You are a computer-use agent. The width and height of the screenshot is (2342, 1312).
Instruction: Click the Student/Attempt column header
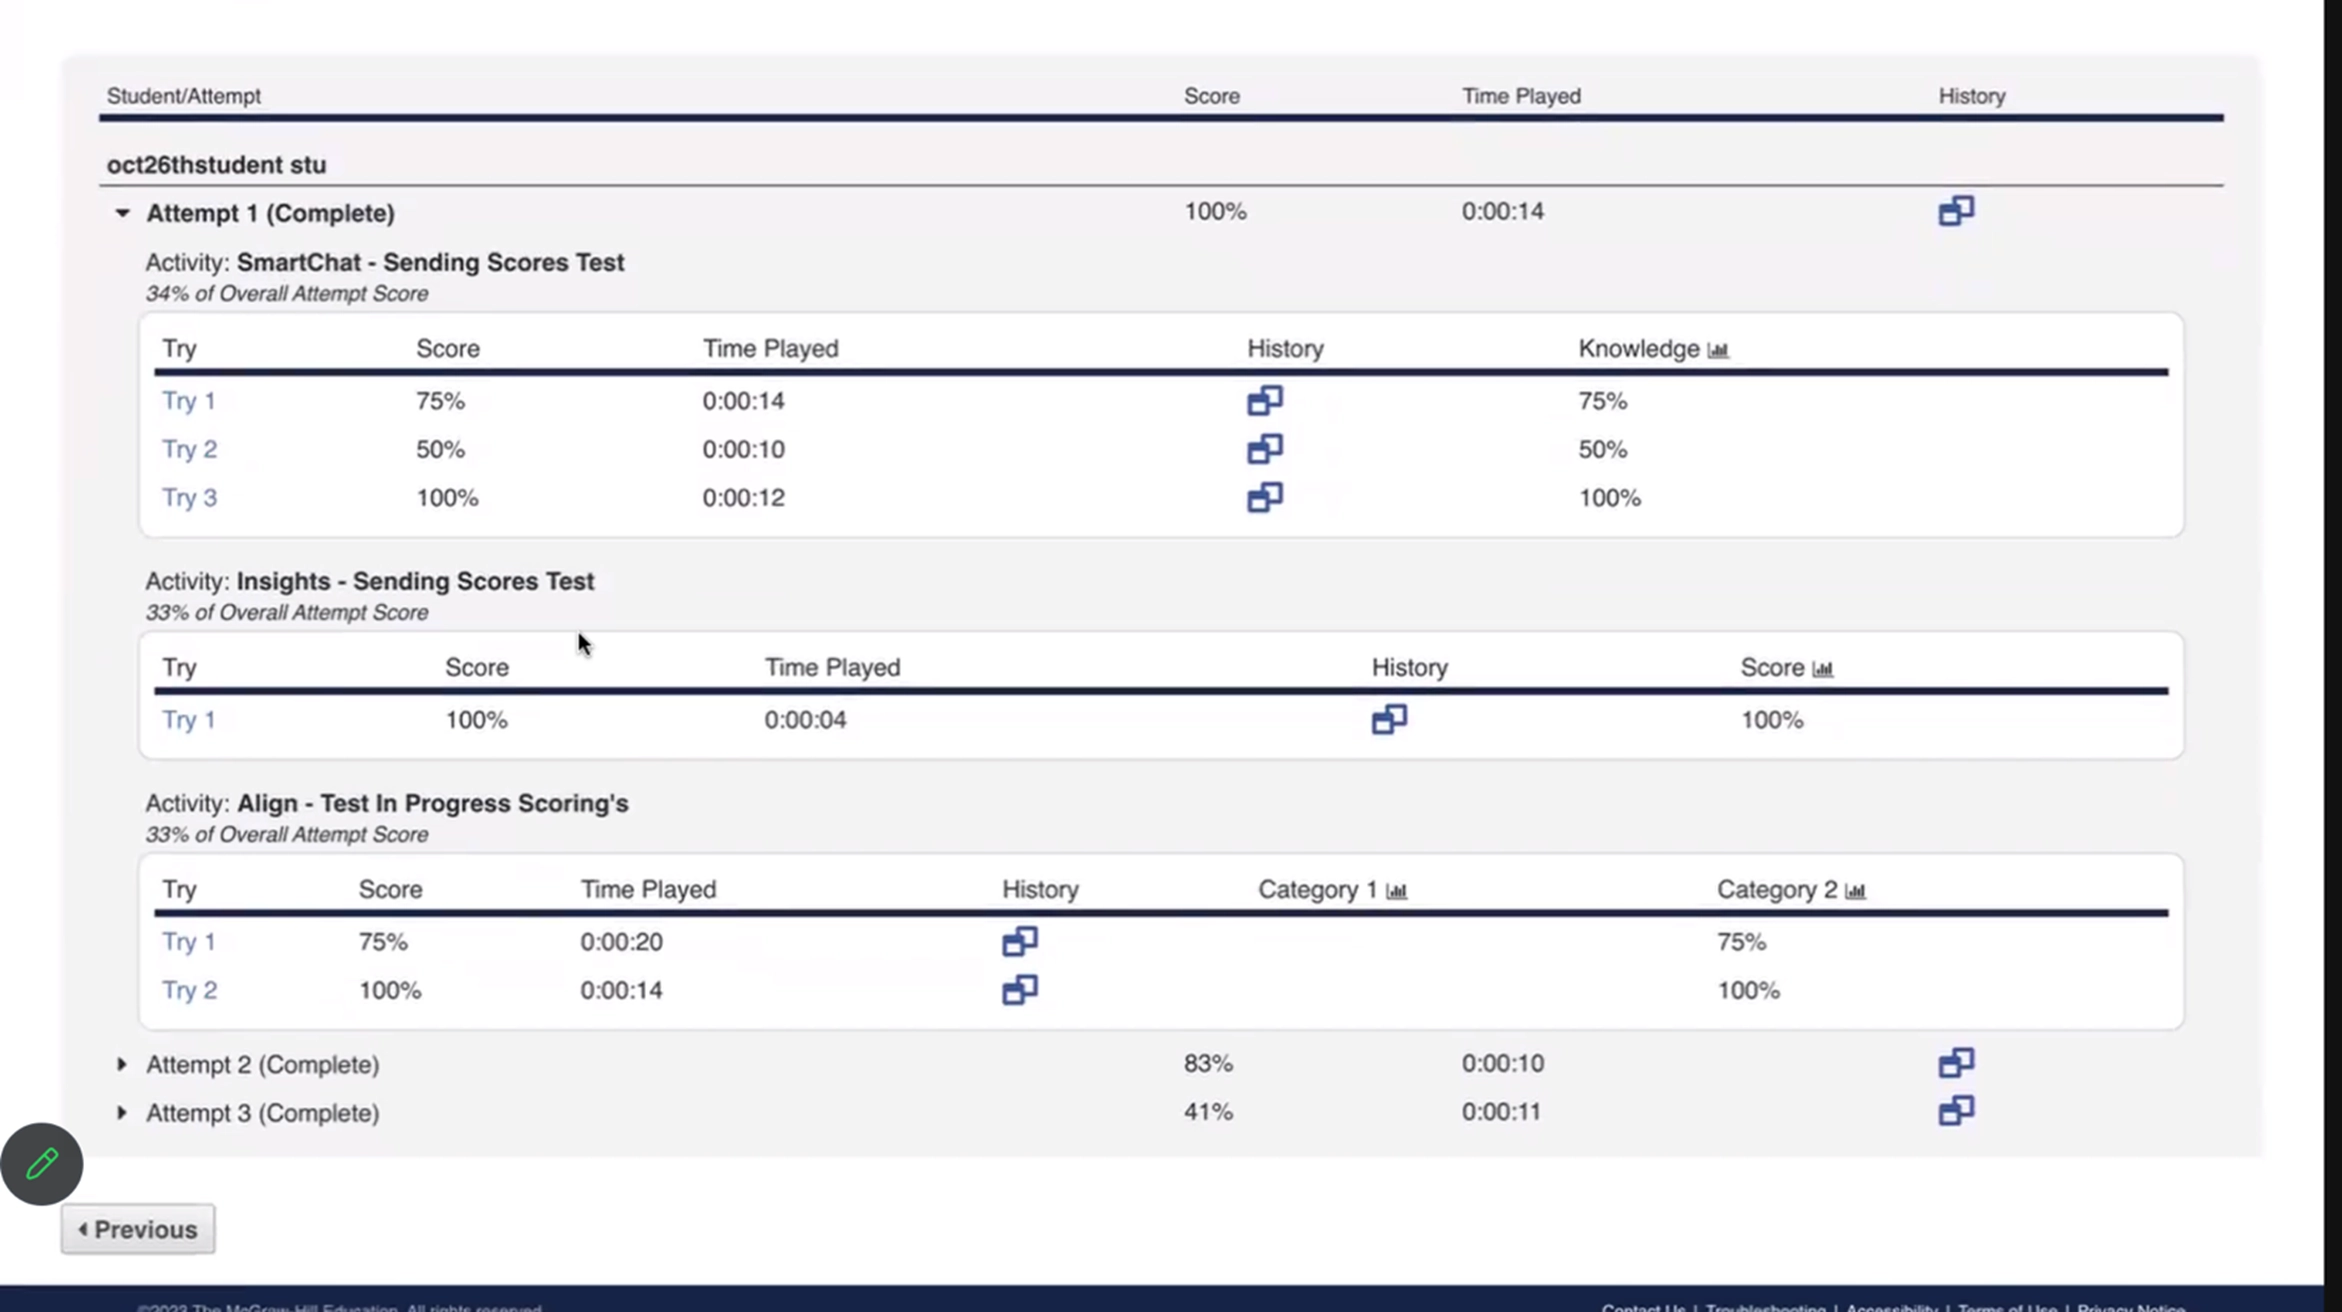(x=183, y=96)
